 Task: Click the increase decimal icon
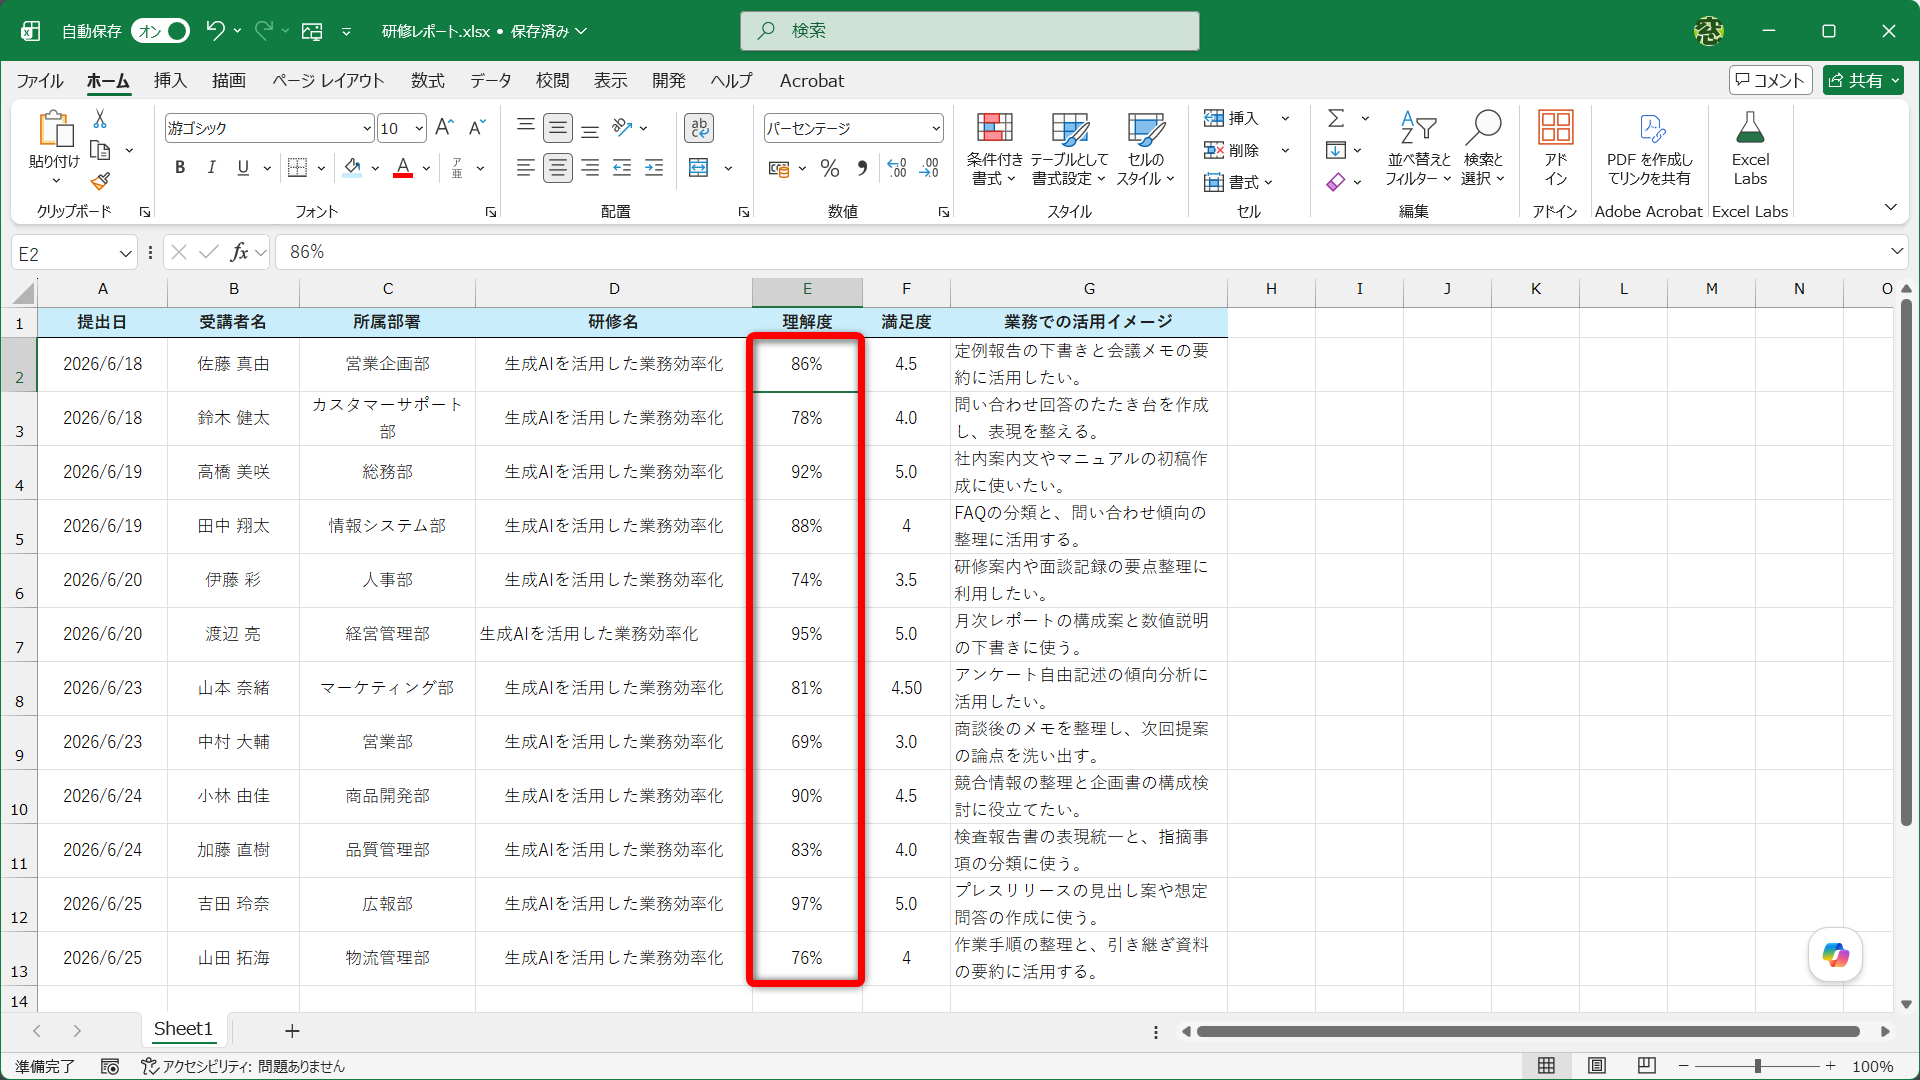[897, 168]
